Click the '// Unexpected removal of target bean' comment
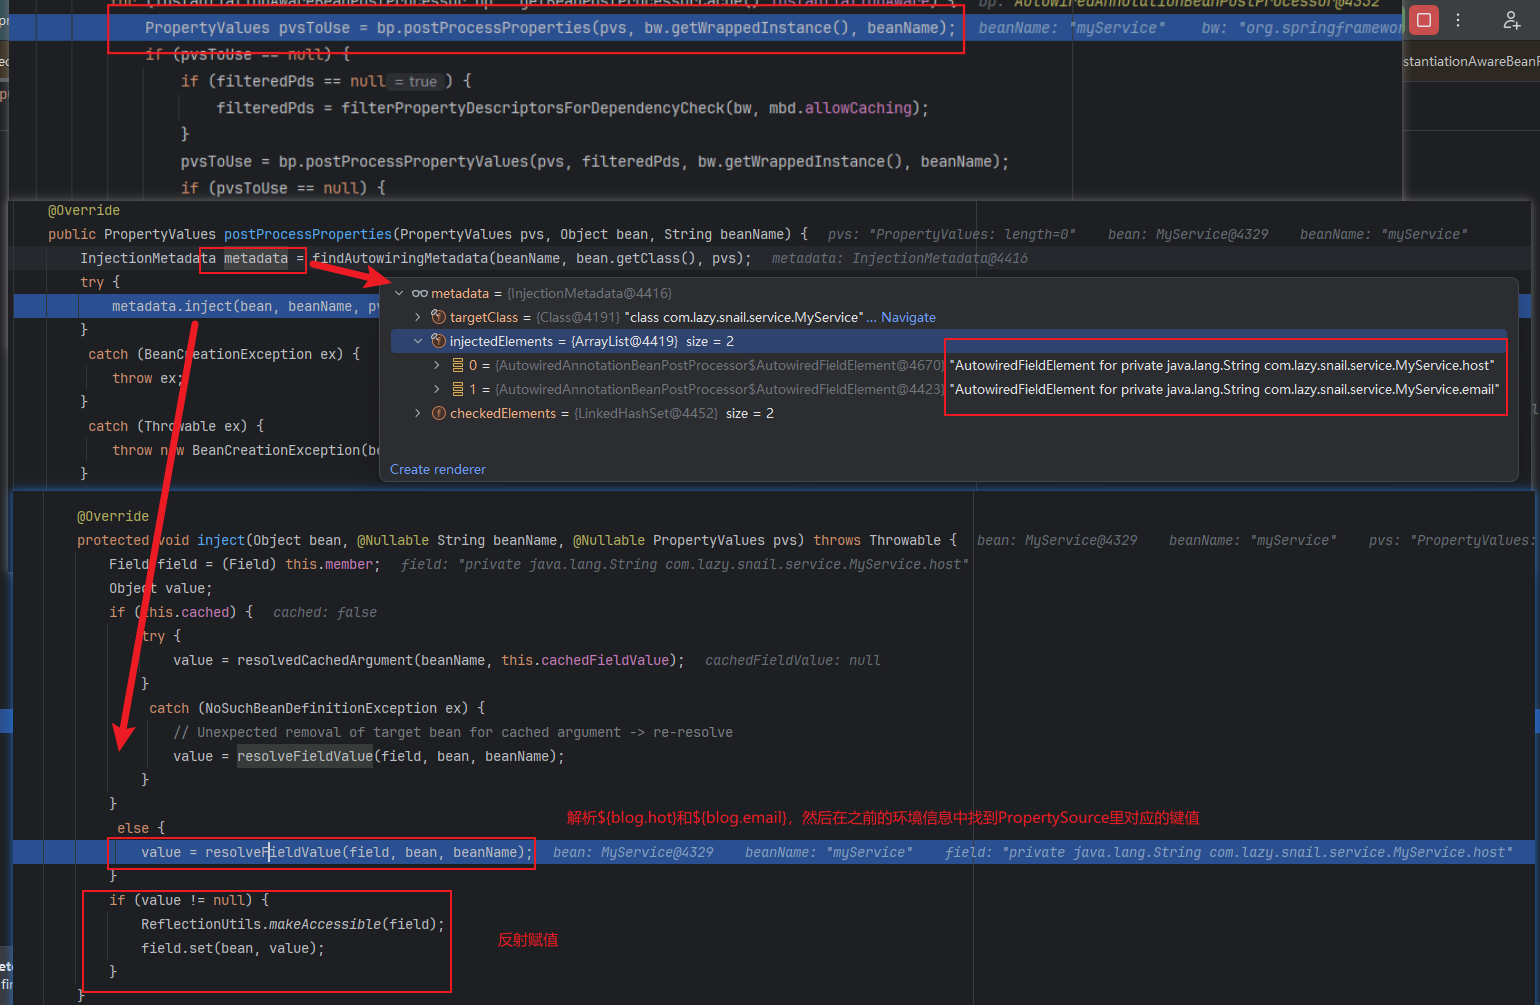 (453, 732)
